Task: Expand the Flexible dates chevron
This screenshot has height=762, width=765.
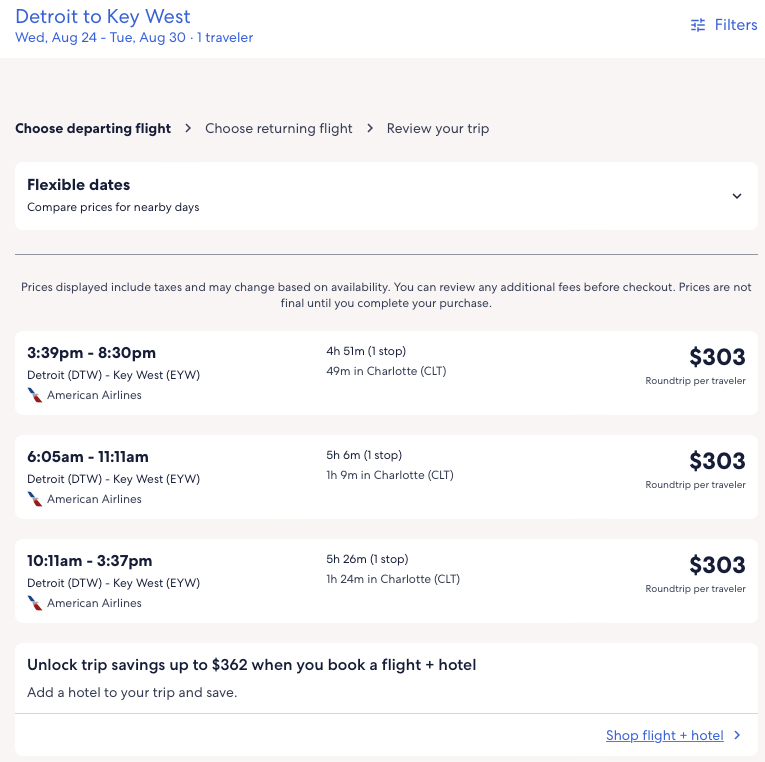Action: (x=737, y=196)
